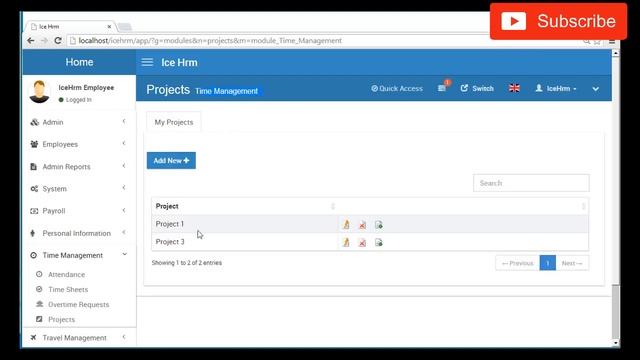Open a new browser tab
This screenshot has height=360, width=640.
pyautogui.click(x=125, y=27)
